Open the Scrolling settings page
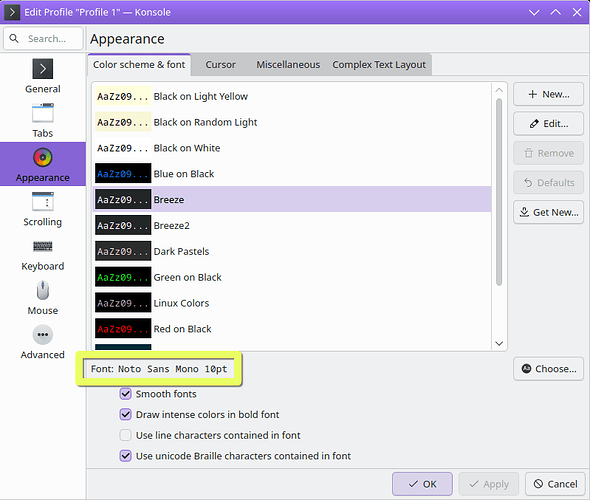The height and width of the screenshot is (500, 590). [x=43, y=209]
